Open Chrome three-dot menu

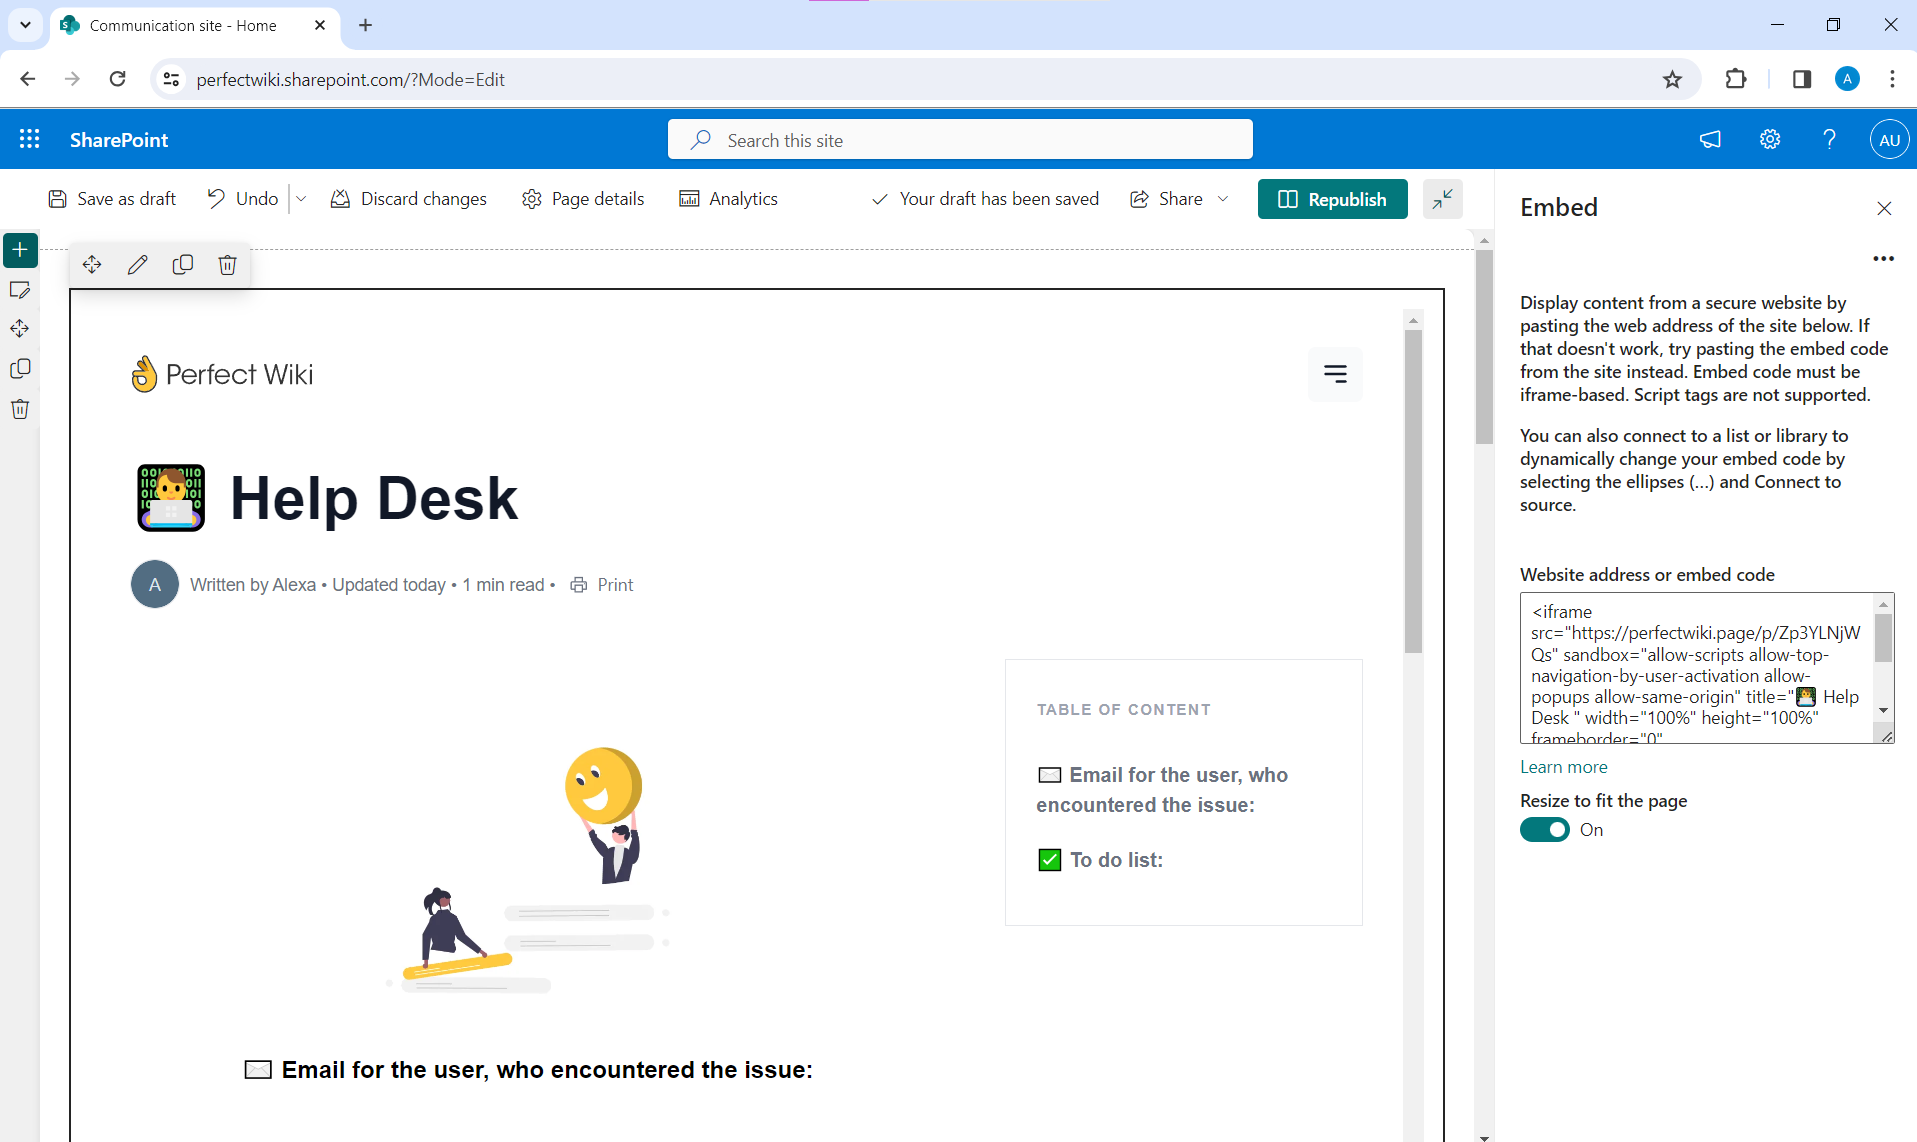[1892, 79]
